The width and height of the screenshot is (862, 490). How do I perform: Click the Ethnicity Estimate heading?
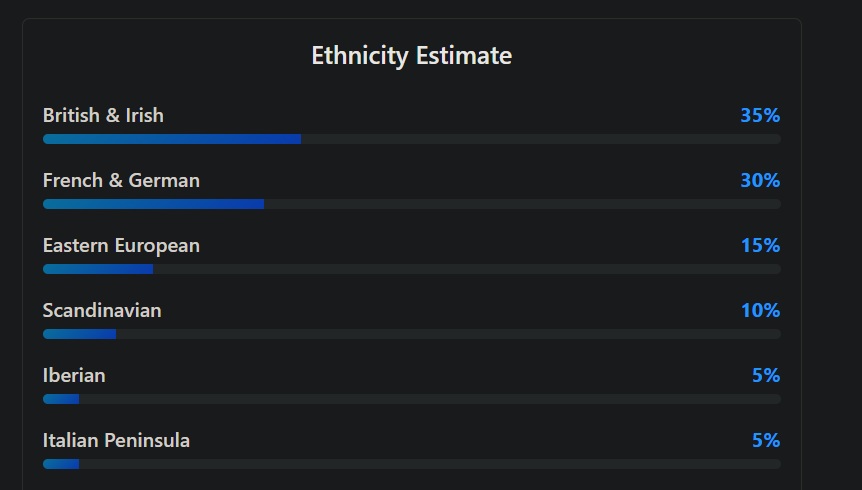412,56
